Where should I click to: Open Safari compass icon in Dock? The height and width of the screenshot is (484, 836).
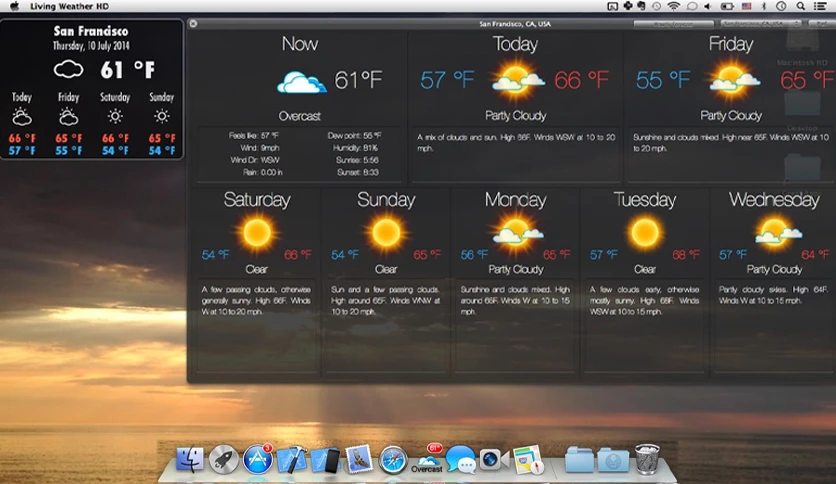pyautogui.click(x=393, y=459)
